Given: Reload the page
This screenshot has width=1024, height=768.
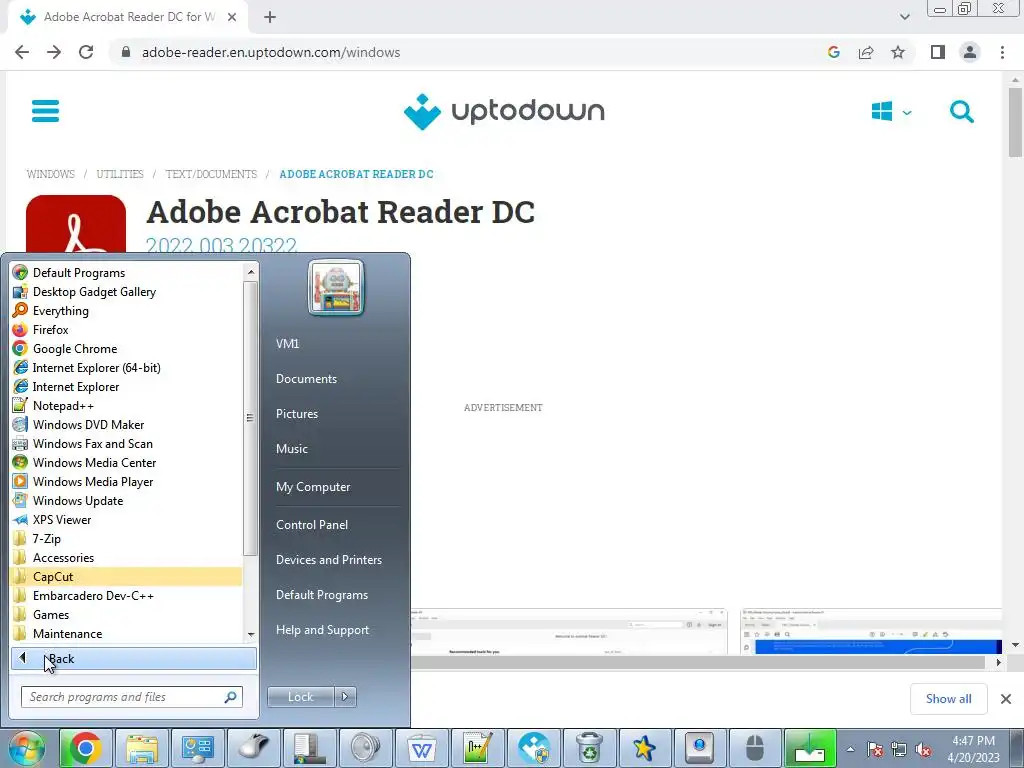Looking at the screenshot, I should point(86,52).
